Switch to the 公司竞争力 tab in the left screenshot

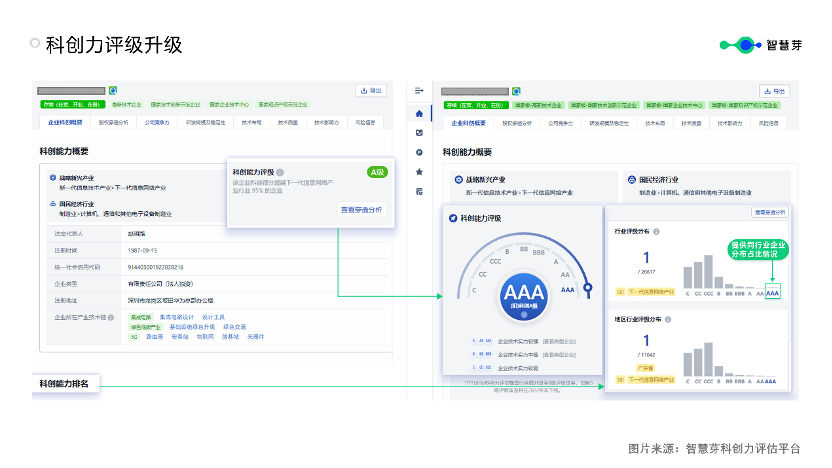tap(157, 123)
